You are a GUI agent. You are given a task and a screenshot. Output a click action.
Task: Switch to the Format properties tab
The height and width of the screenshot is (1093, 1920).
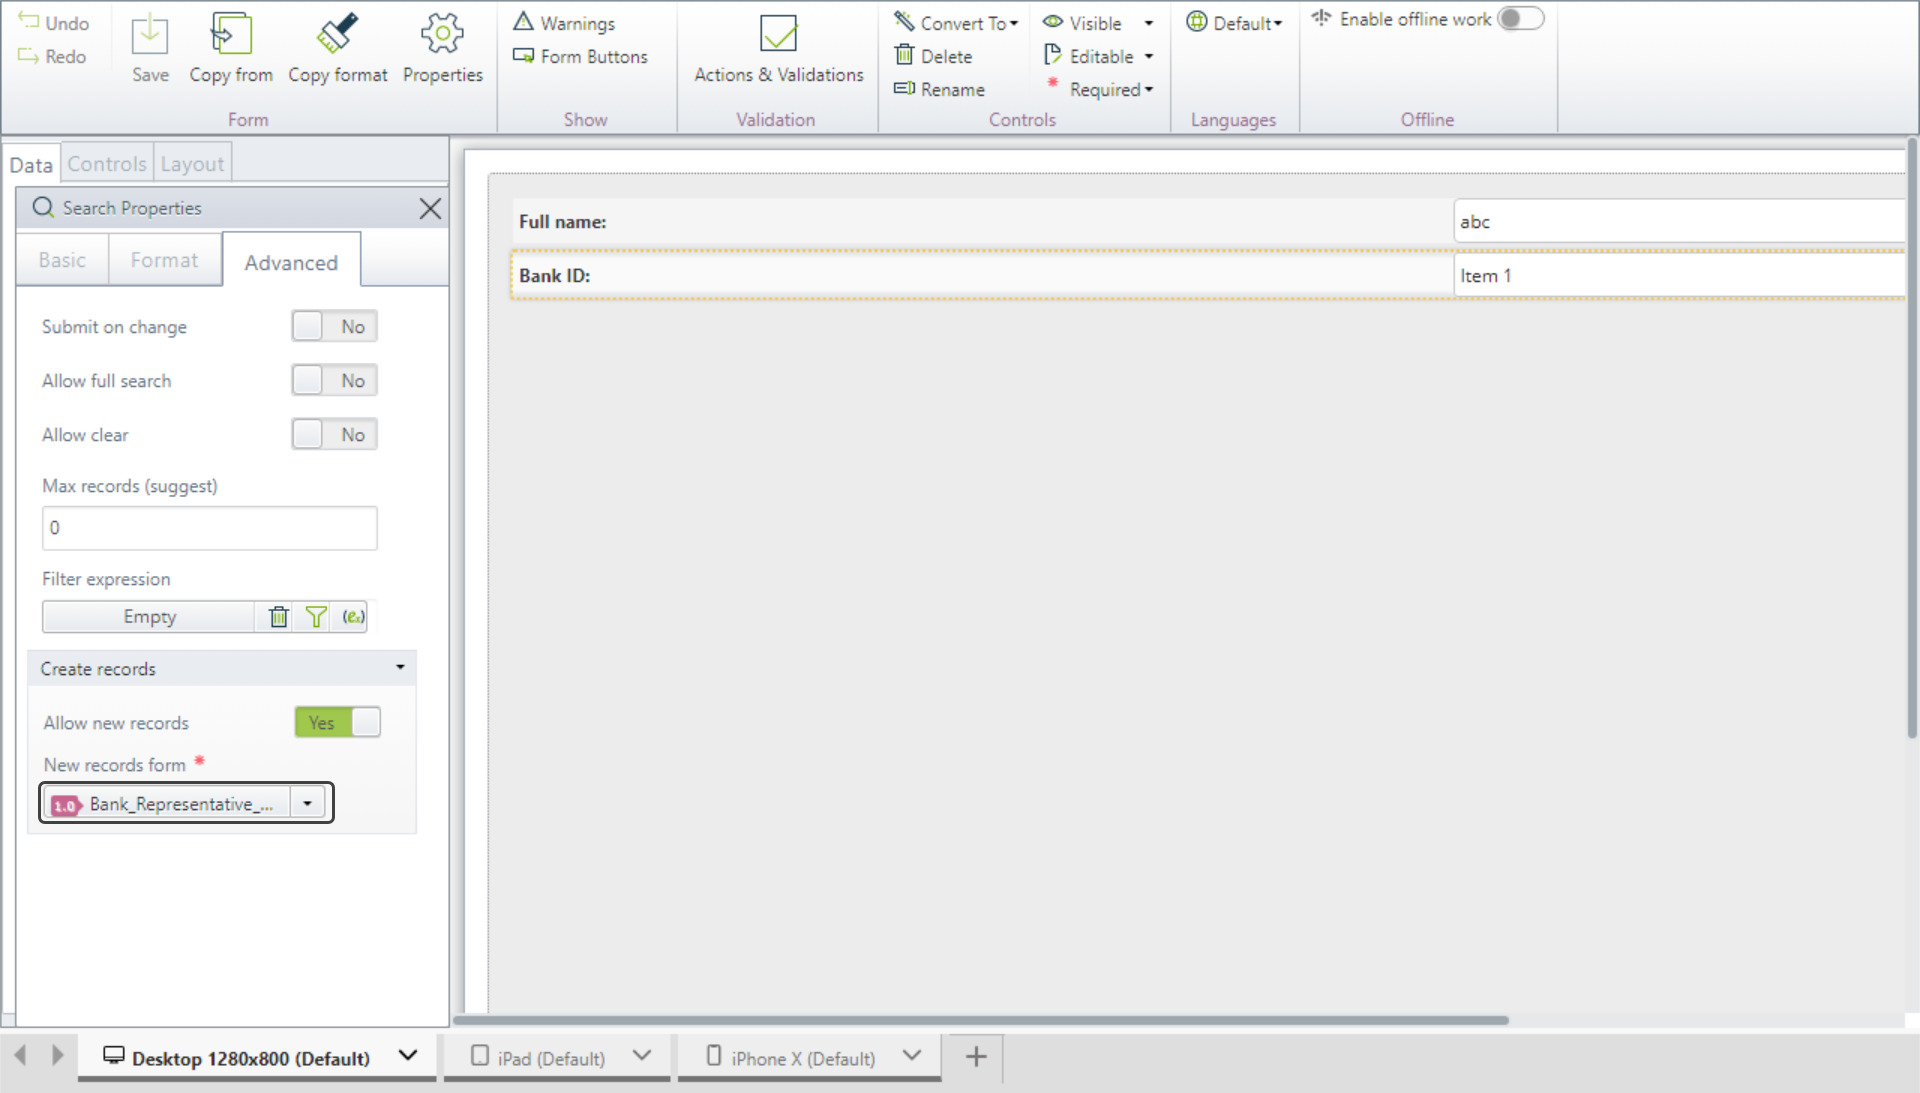coord(164,260)
